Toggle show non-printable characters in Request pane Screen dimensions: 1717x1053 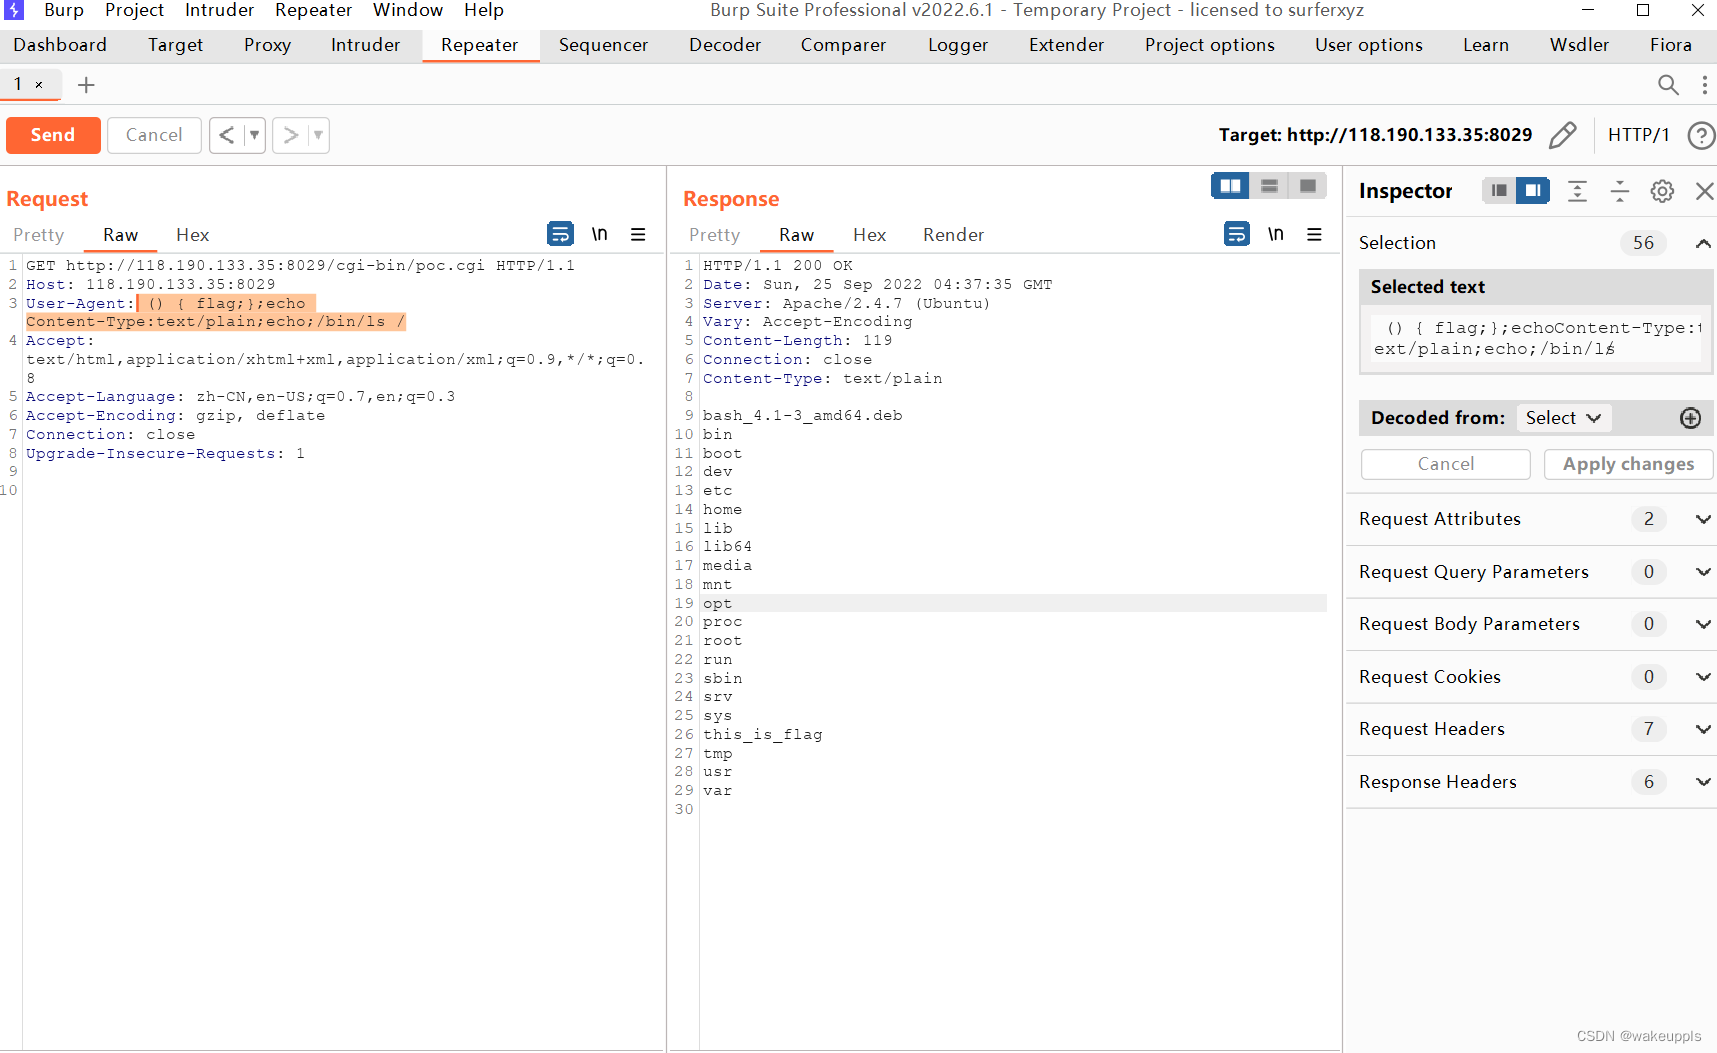coord(599,234)
